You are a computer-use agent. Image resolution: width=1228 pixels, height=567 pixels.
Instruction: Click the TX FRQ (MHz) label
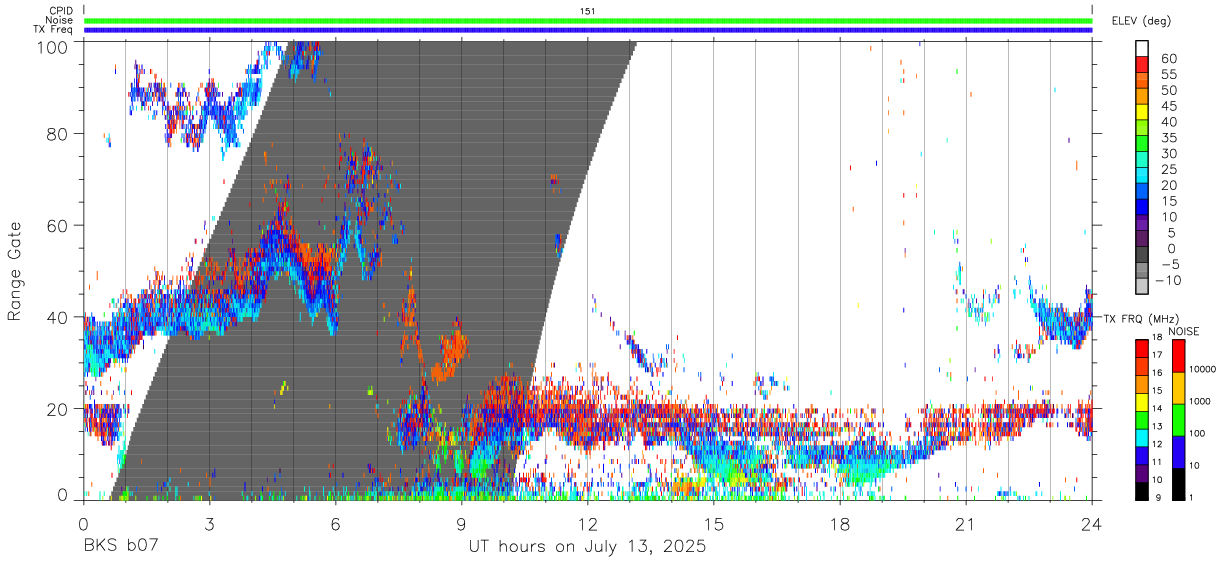[1141, 319]
